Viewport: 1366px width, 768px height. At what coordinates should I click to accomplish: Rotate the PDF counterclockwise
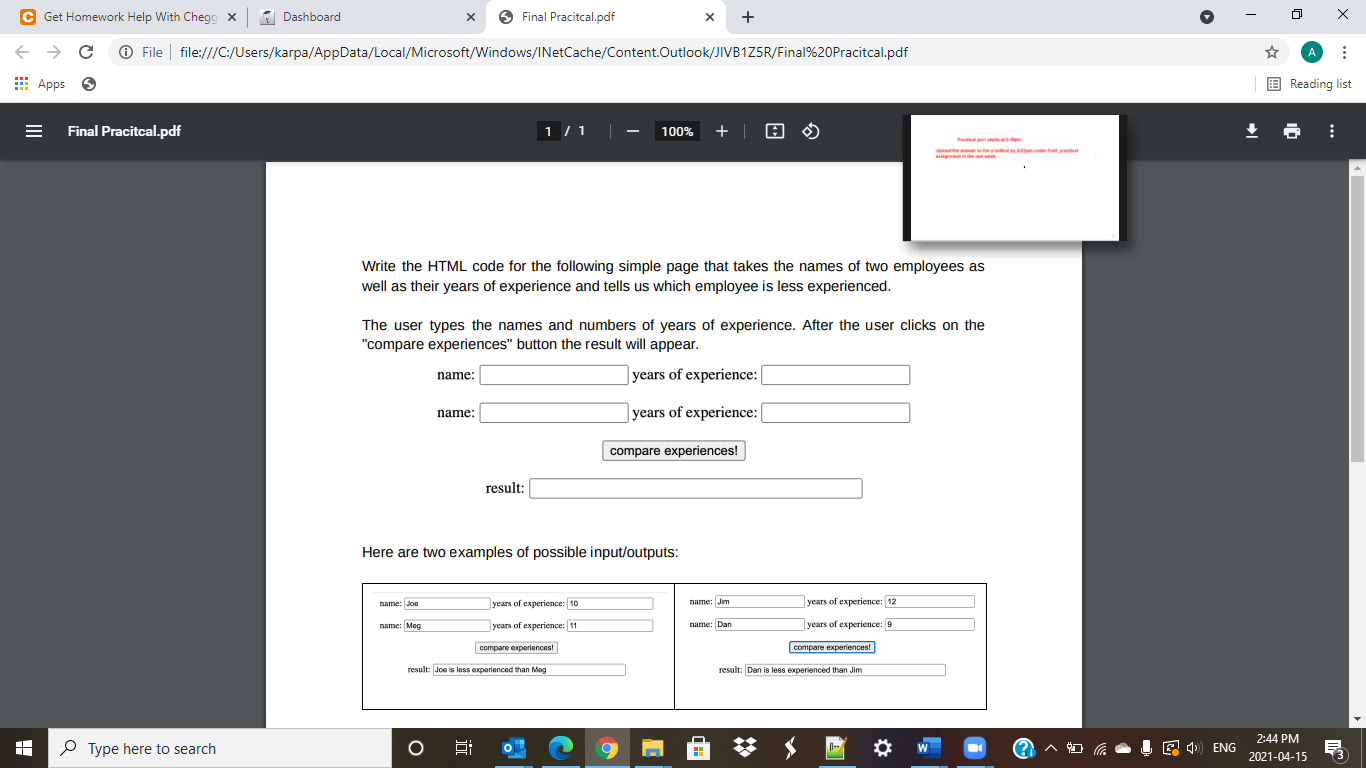tap(812, 131)
